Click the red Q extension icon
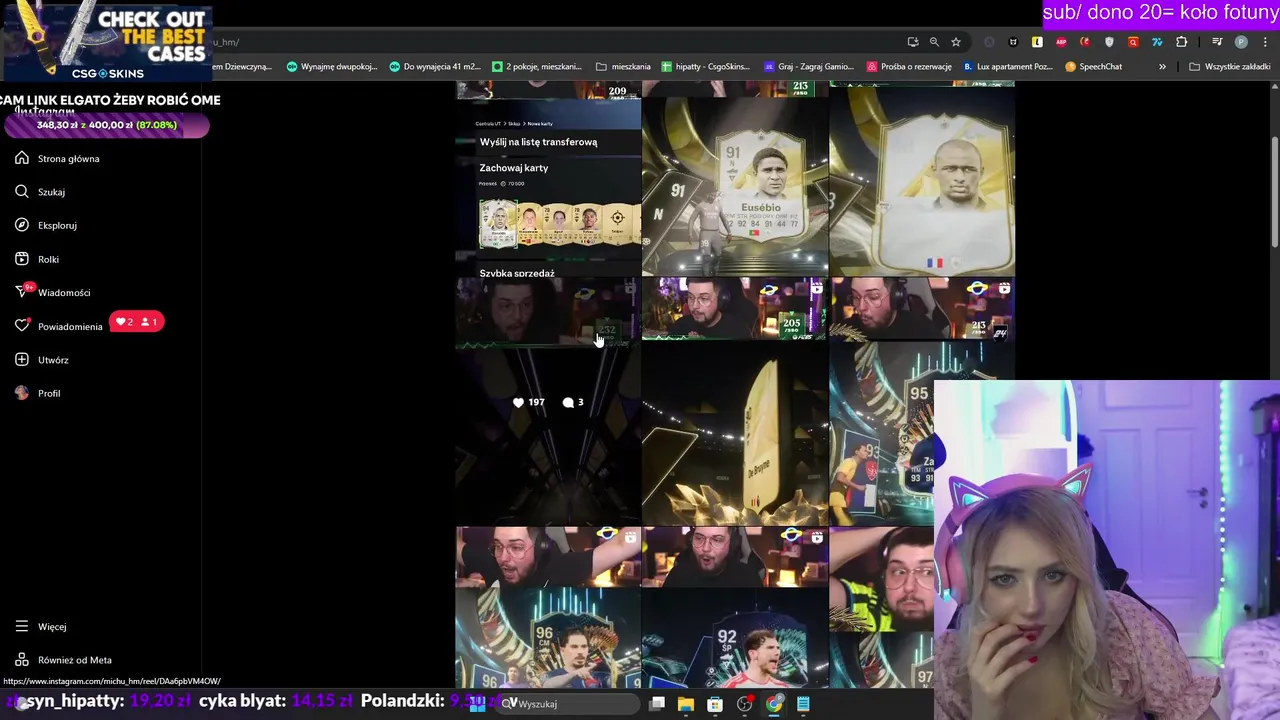 [x=1133, y=42]
